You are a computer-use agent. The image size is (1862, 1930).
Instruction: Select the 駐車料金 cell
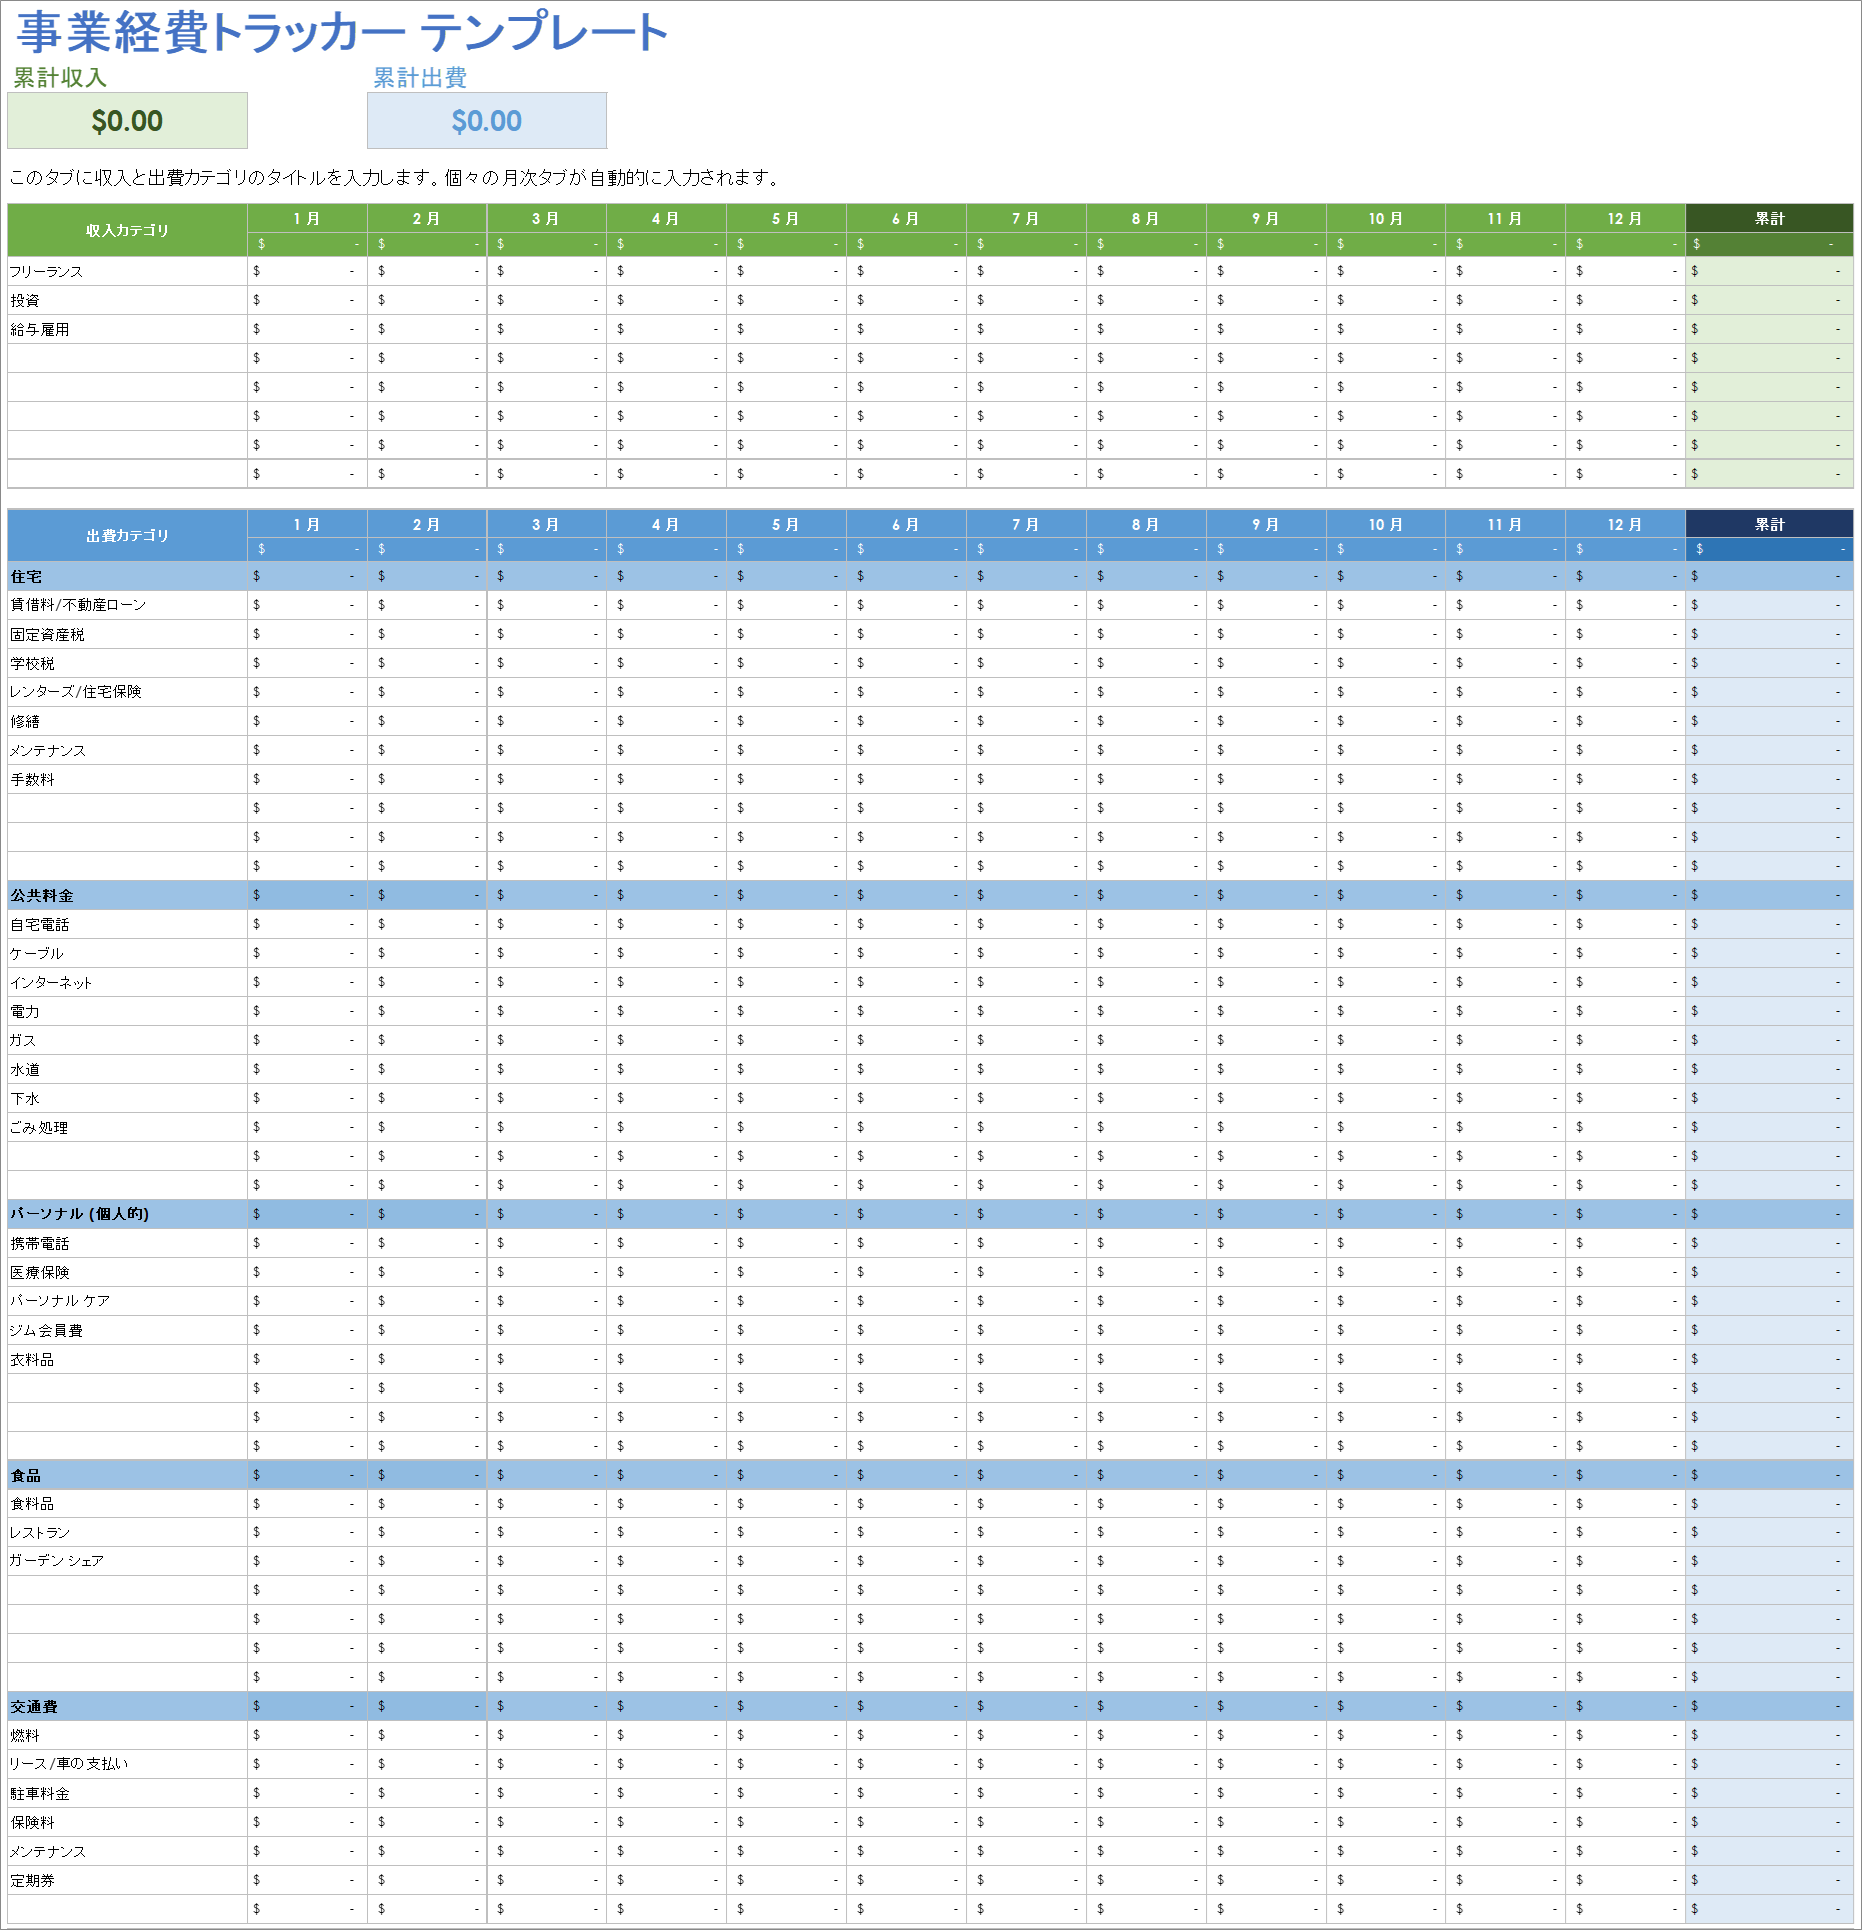(127, 1793)
